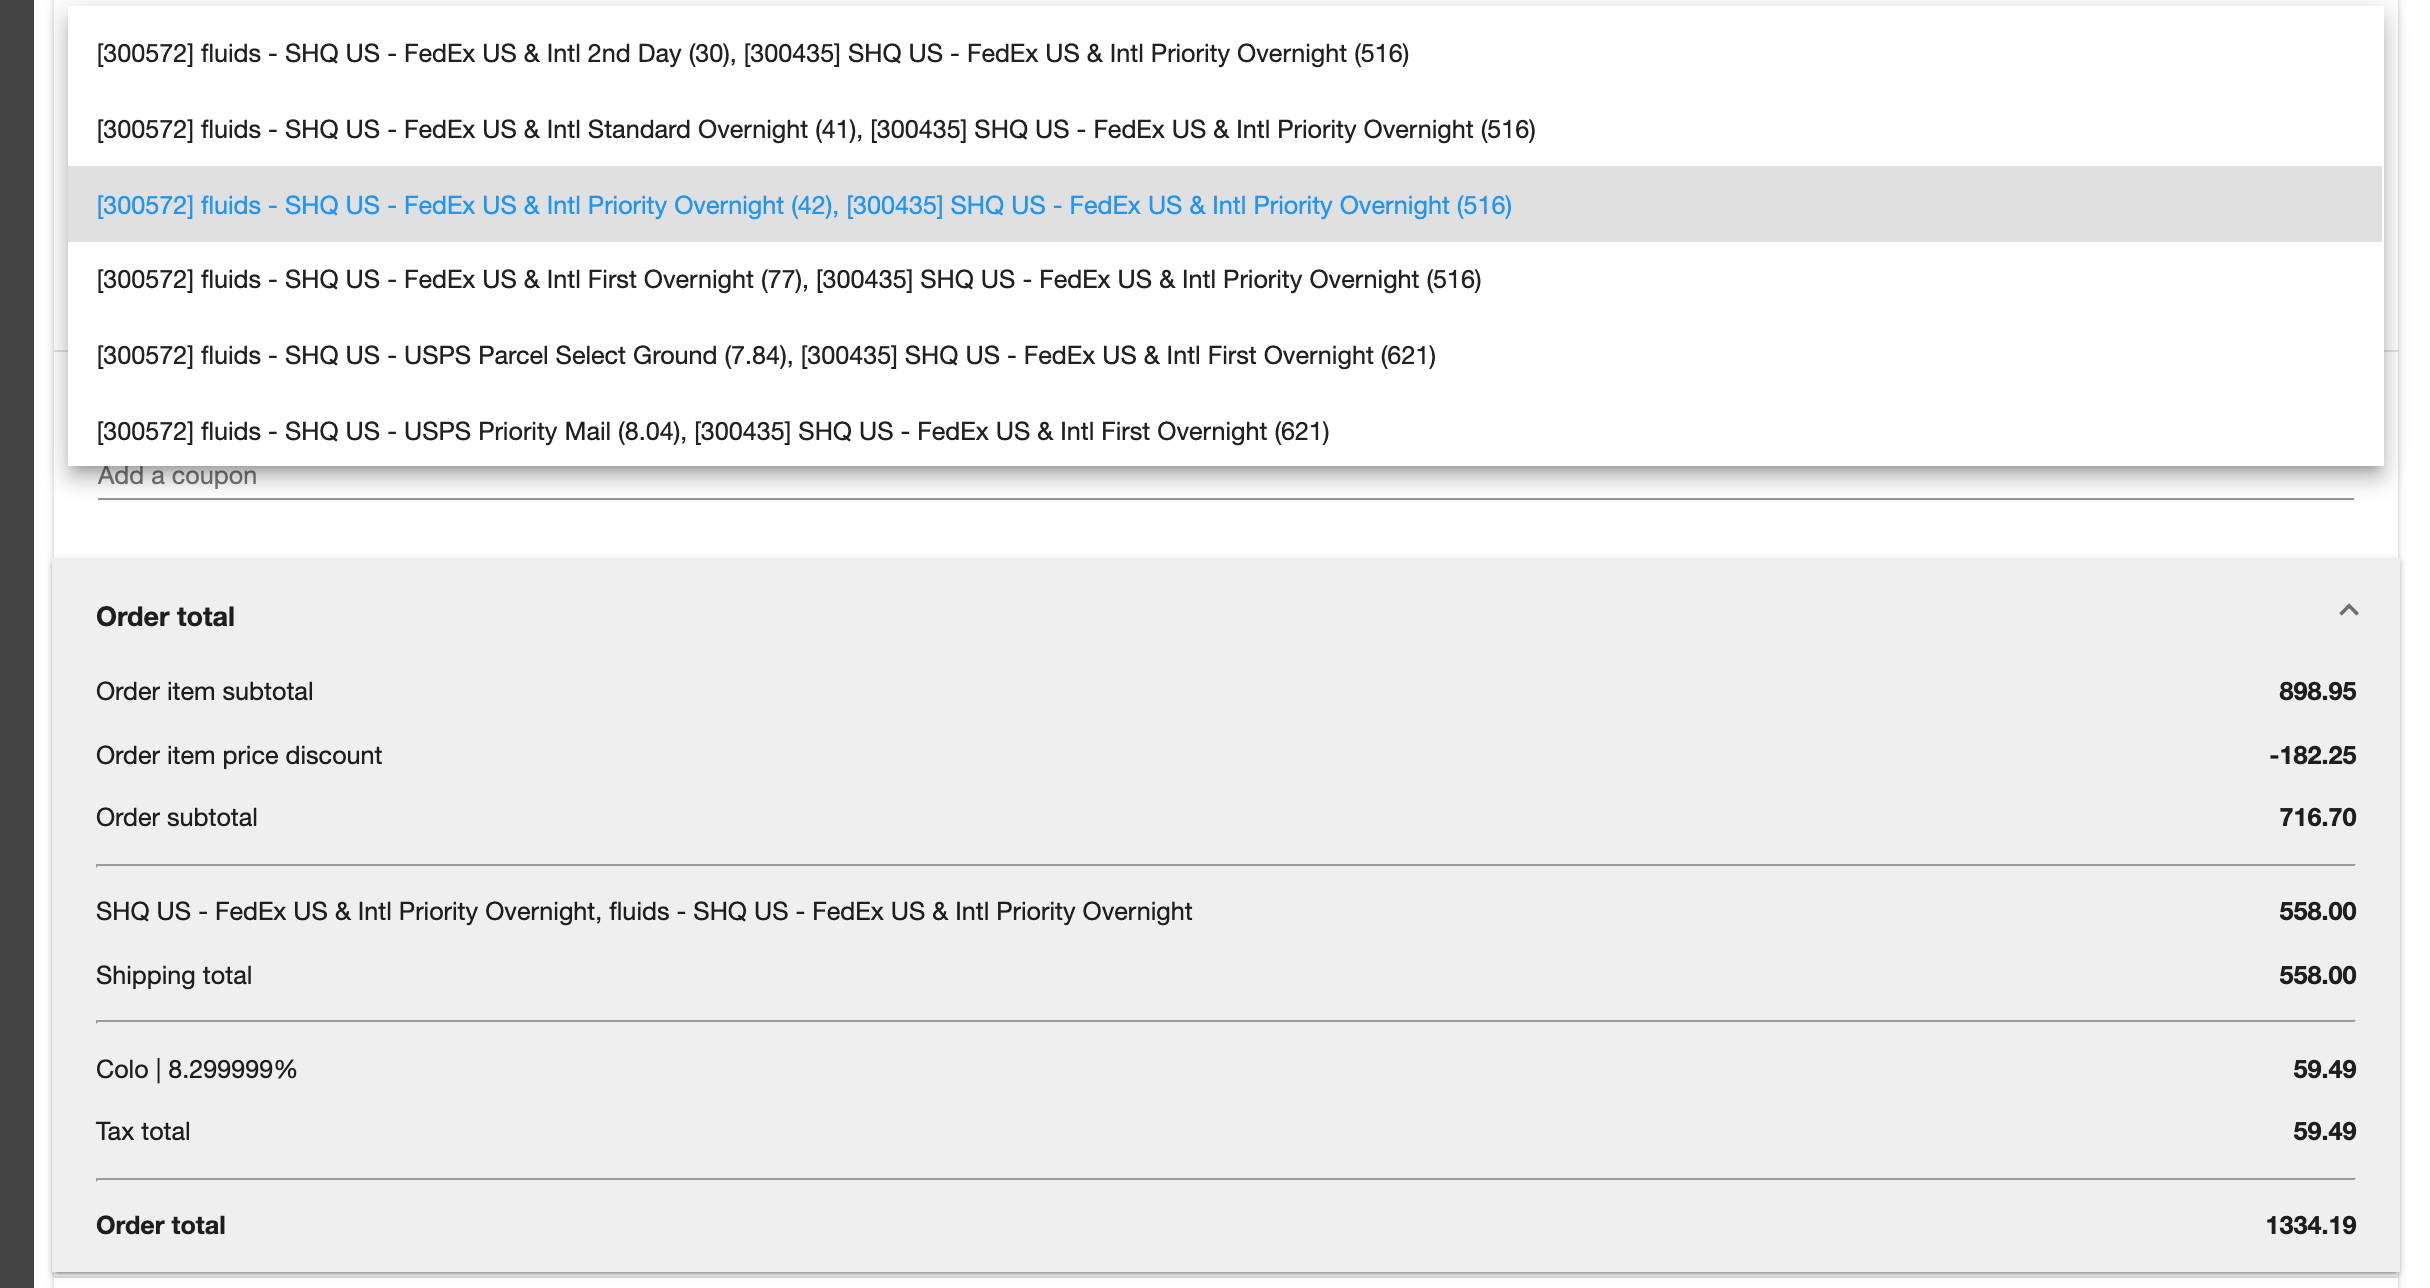Select FedEx 2nd Day (30) shipping option
Viewport: 2430px width, 1288px height.
pyautogui.click(x=752, y=54)
